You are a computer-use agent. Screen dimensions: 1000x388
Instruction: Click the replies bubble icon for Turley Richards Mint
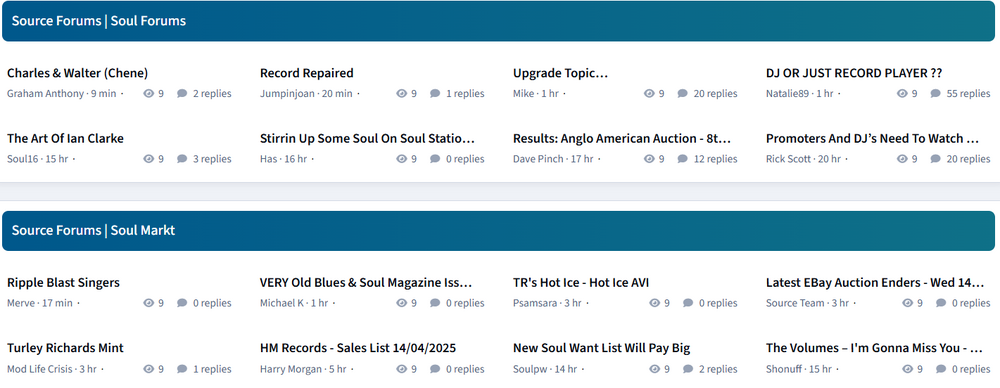(182, 369)
